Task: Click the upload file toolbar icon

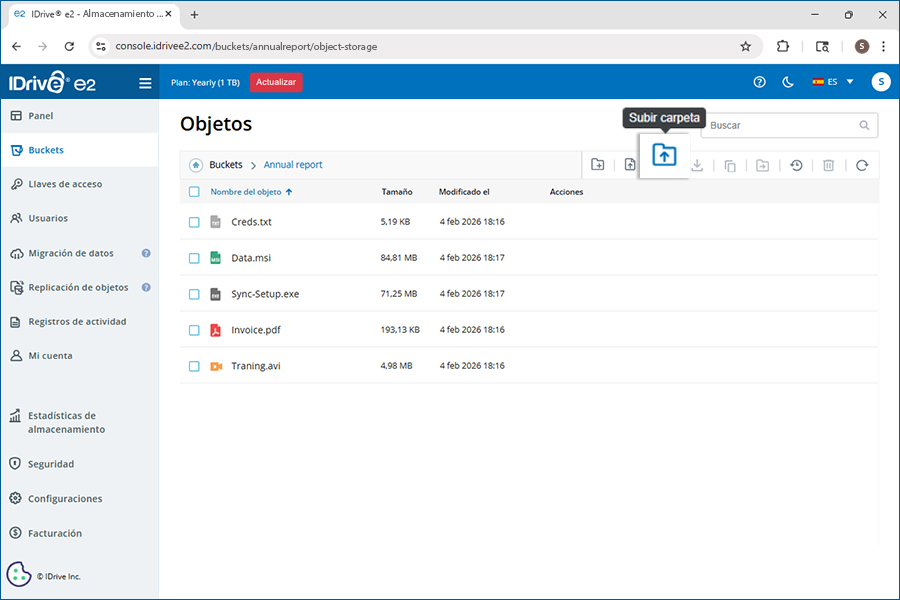Action: click(630, 165)
